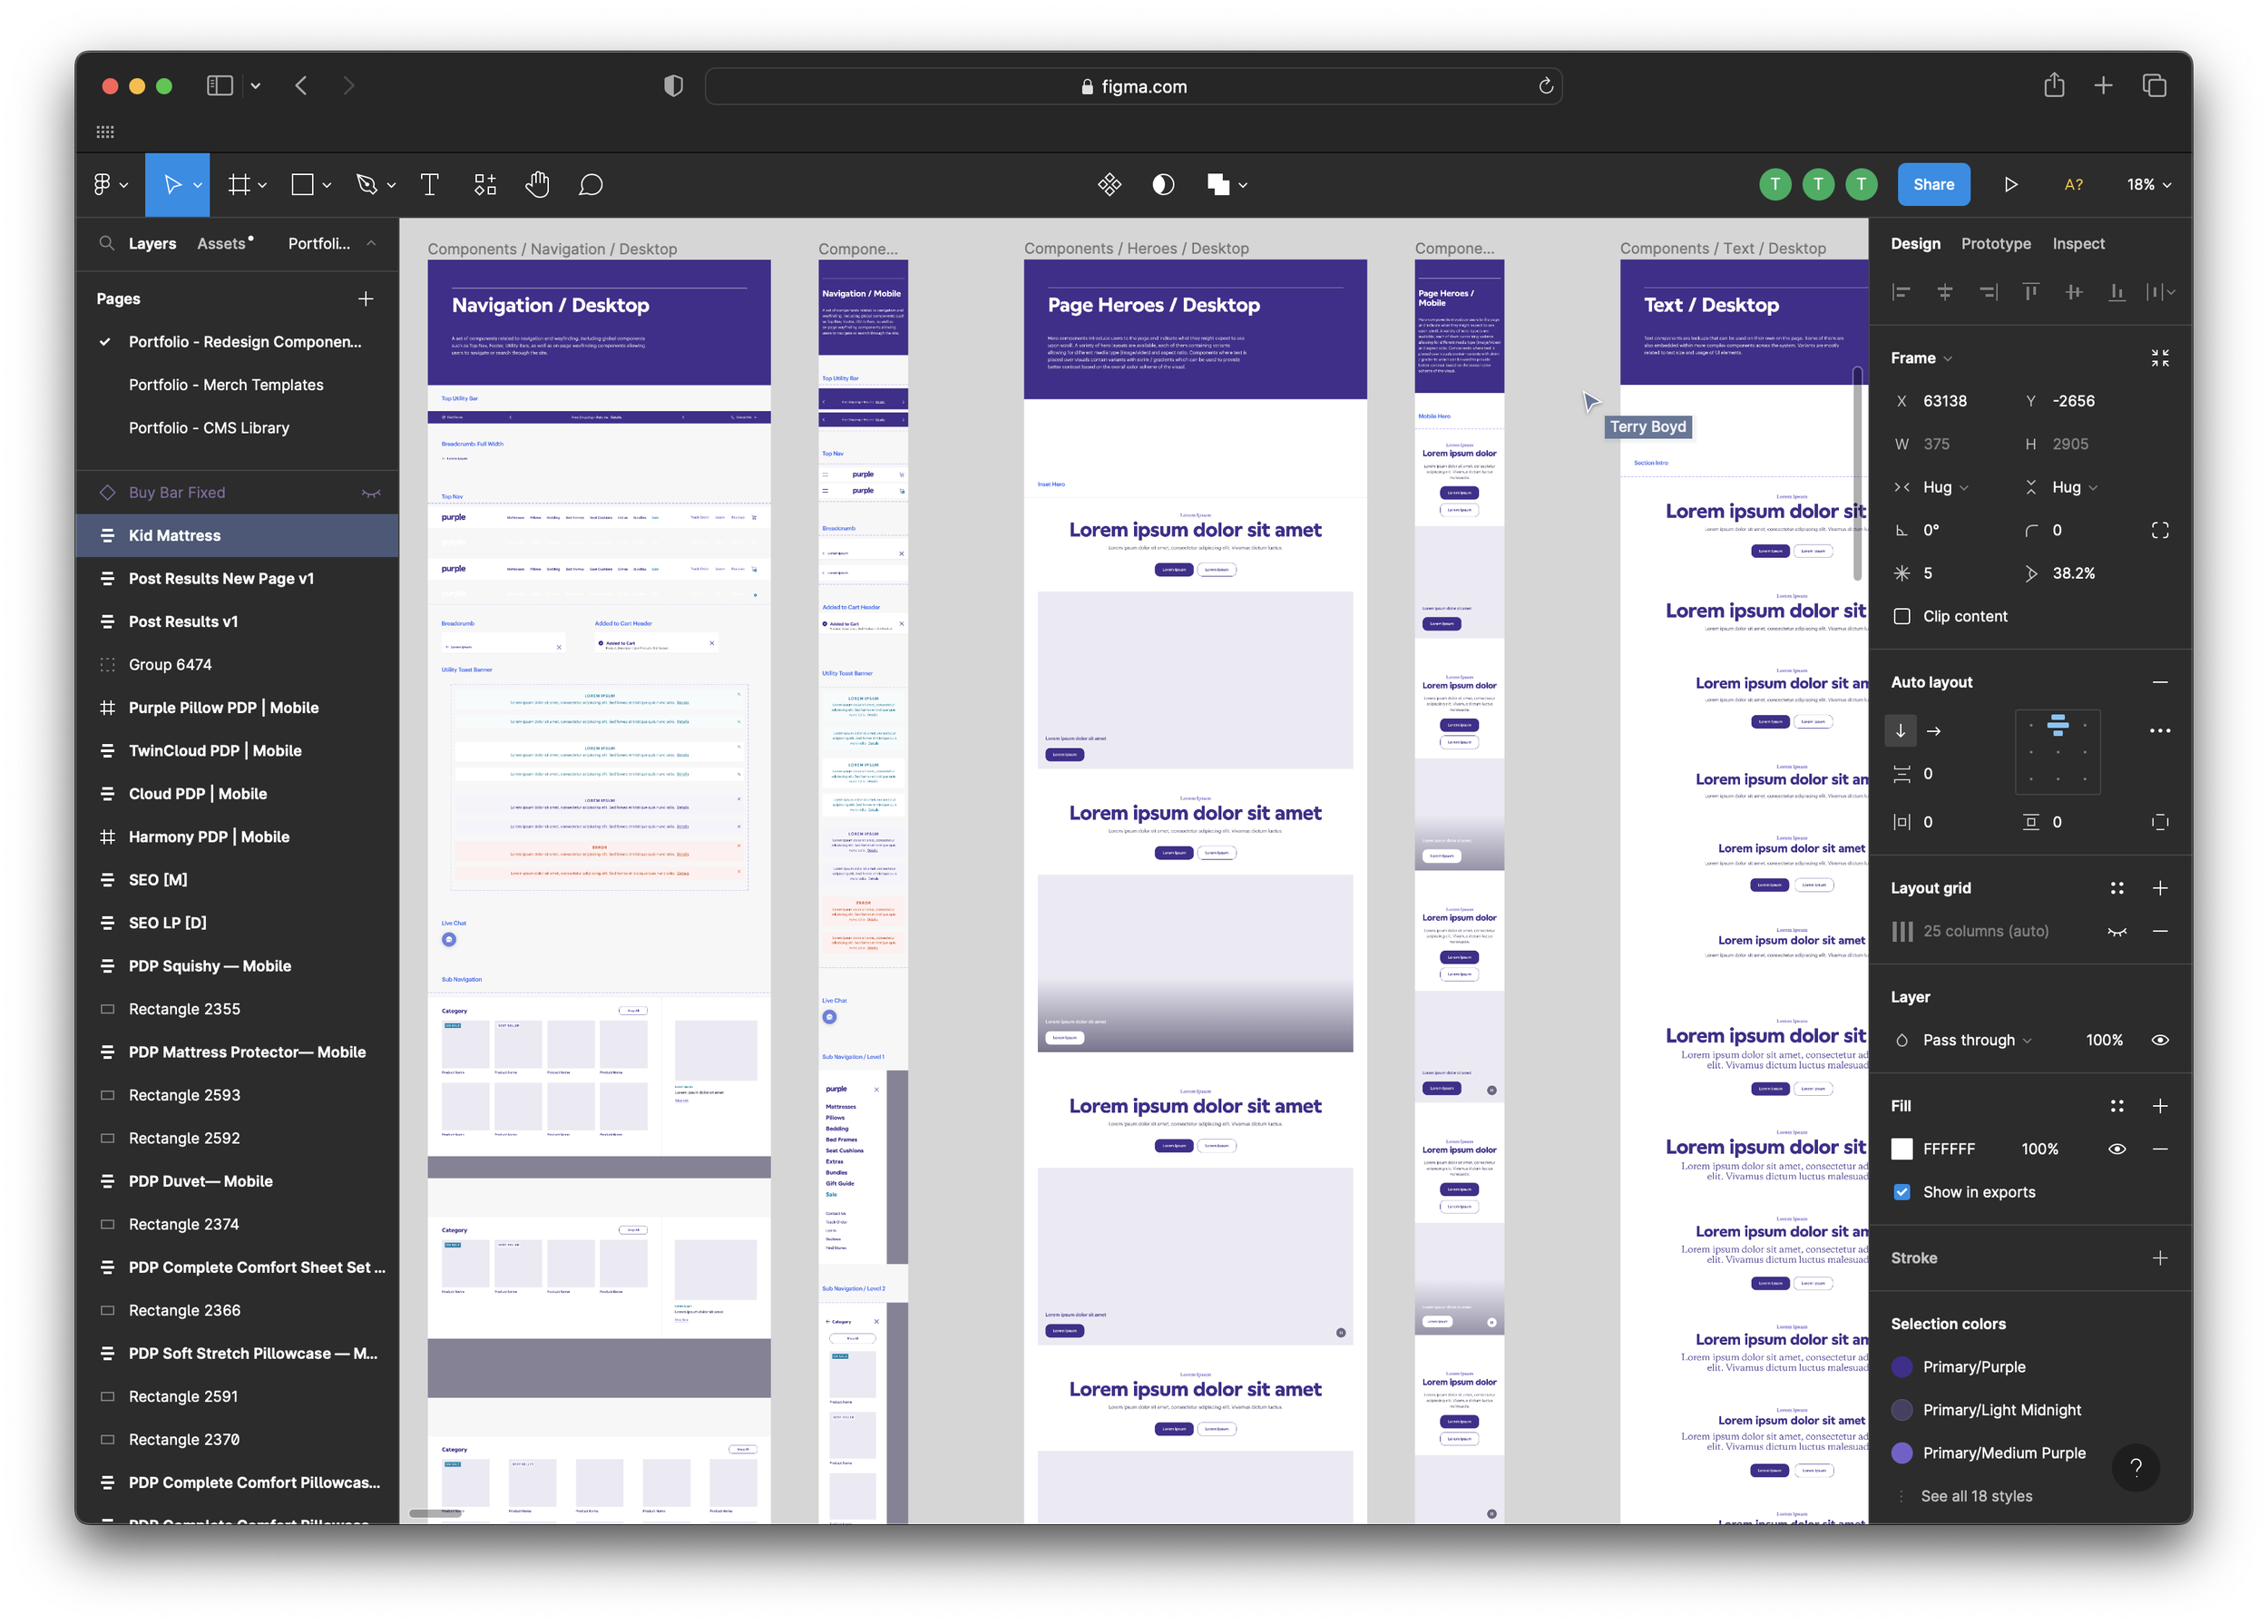Screen dimensions: 2268x1624
Task: Select the Frame tool
Action: point(240,184)
